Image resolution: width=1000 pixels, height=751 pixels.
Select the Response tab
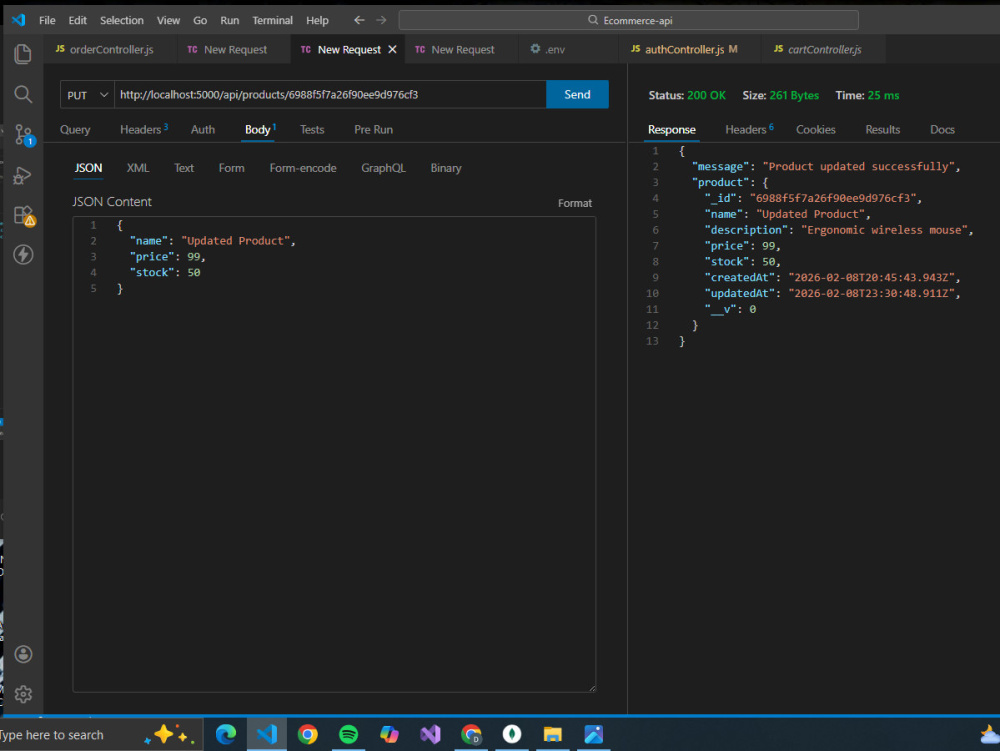[x=672, y=129]
